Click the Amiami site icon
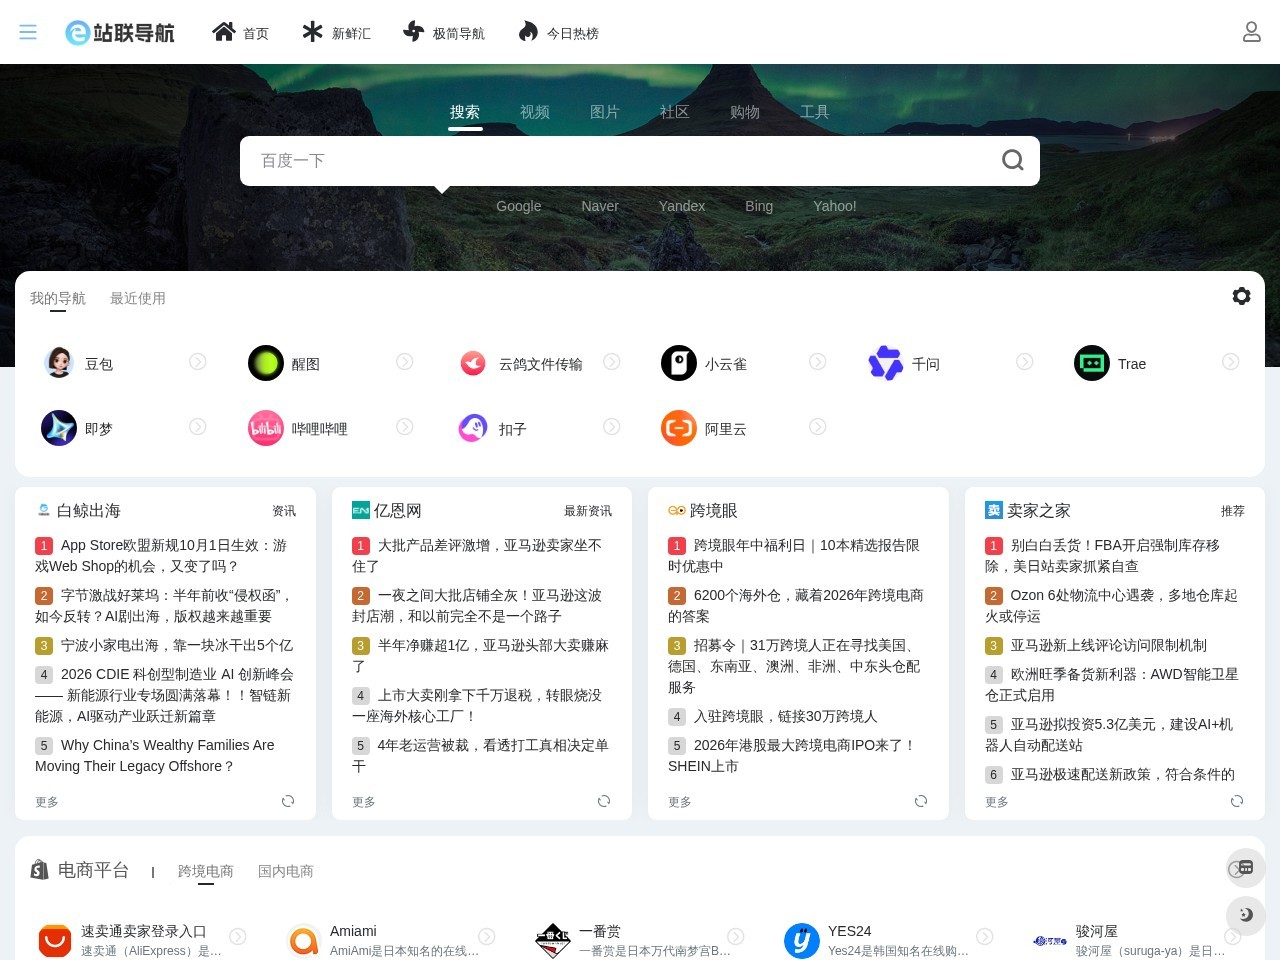Viewport: 1280px width, 960px height. 304,940
